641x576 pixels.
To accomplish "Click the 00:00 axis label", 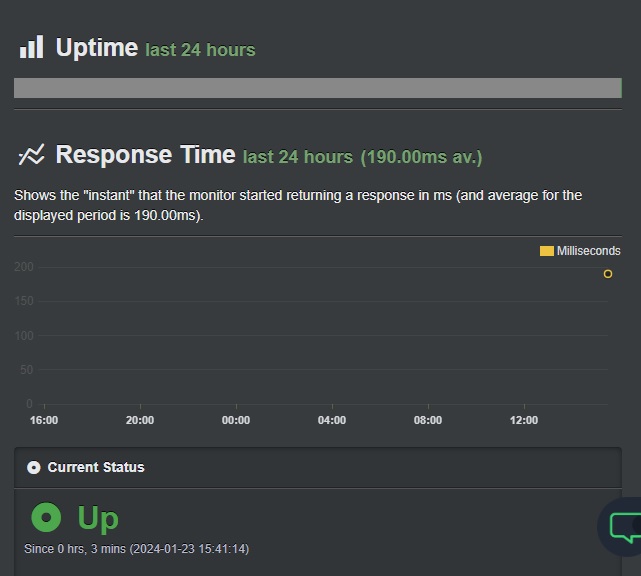I will (x=236, y=420).
